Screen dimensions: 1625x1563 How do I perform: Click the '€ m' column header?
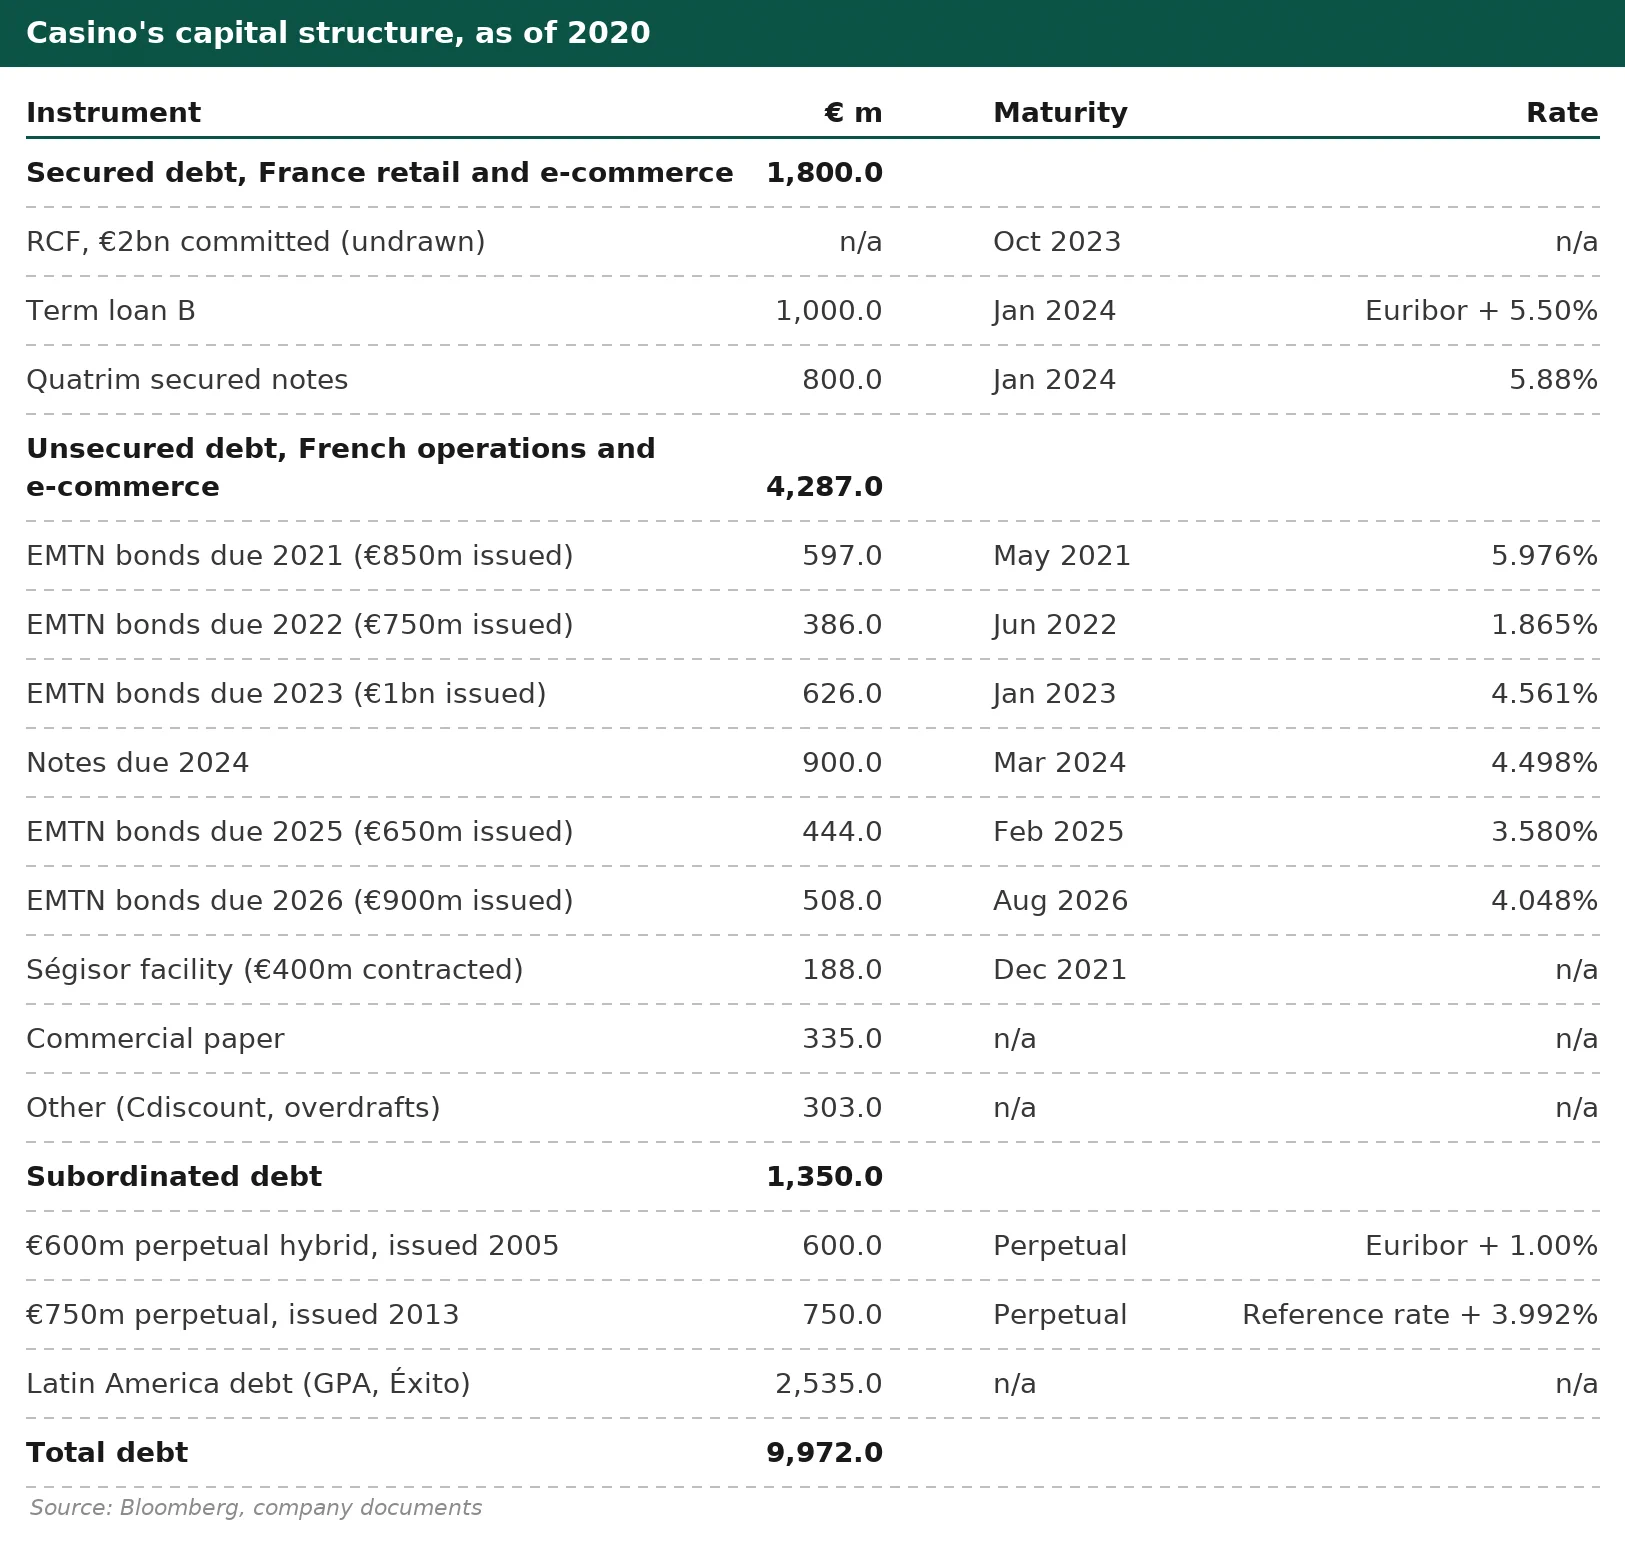click(x=853, y=113)
